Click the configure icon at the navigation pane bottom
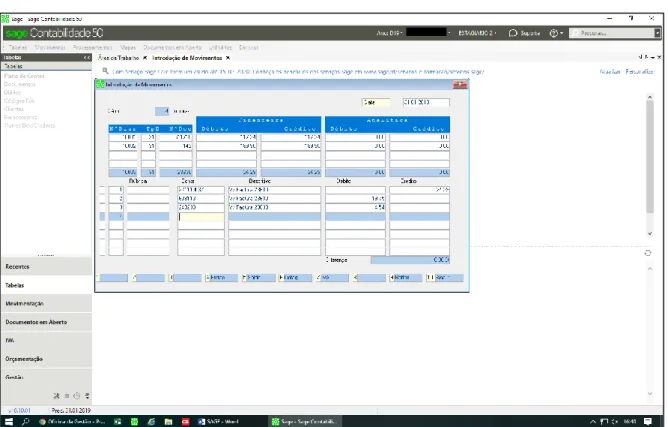The height and width of the screenshot is (427, 668). pyautogui.click(x=57, y=396)
